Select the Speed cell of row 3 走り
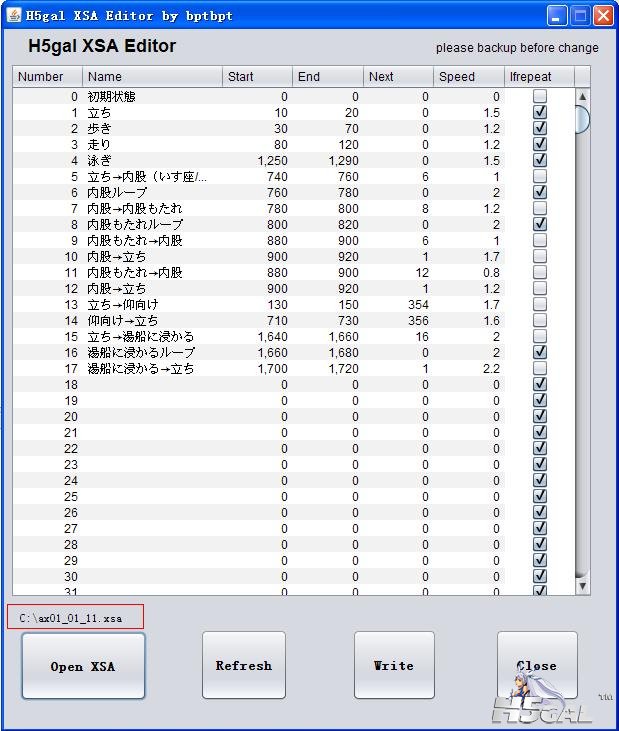619x731 pixels. (x=468, y=145)
